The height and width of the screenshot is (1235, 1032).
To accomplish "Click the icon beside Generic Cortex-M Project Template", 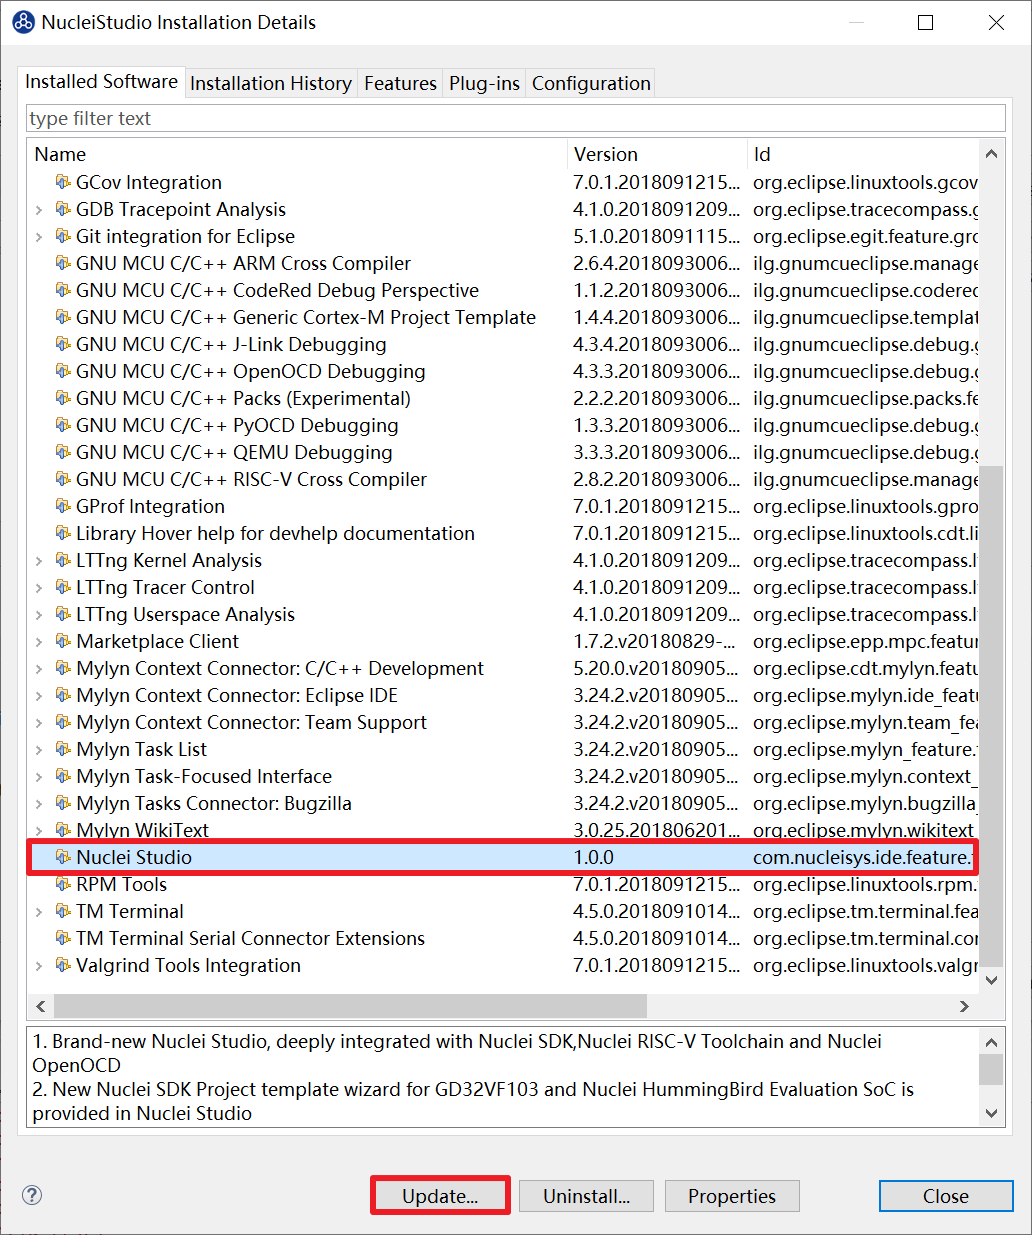I will pyautogui.click(x=63, y=317).
